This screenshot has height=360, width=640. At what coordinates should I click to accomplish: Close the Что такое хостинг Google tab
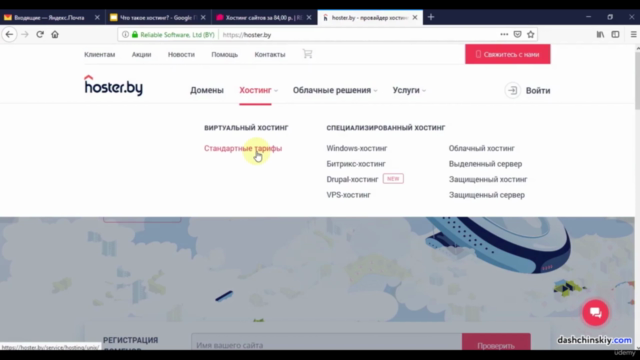point(203,18)
